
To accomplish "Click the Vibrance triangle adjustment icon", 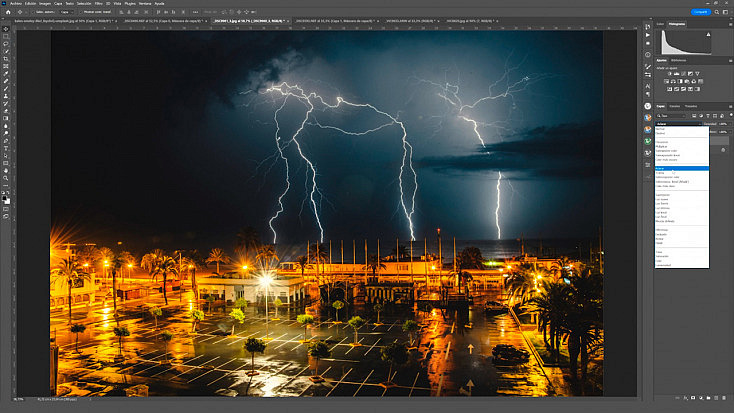I will click(x=697, y=74).
